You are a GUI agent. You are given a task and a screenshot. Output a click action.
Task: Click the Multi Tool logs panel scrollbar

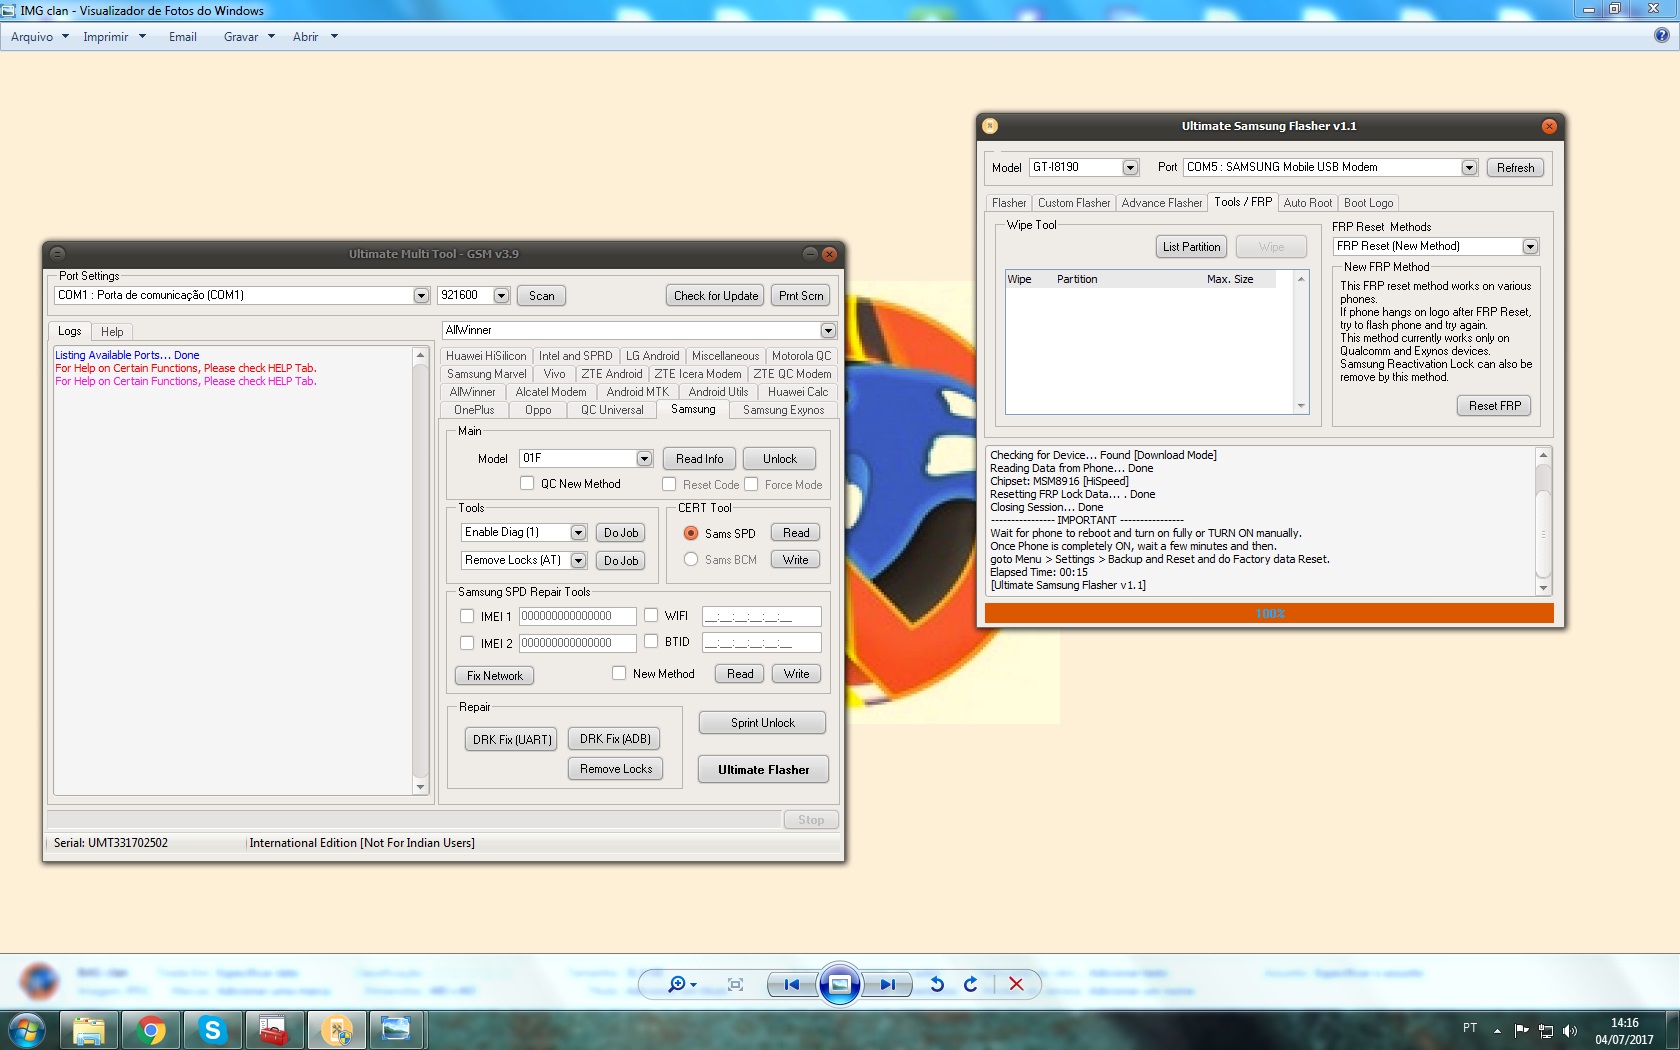pyautogui.click(x=420, y=570)
